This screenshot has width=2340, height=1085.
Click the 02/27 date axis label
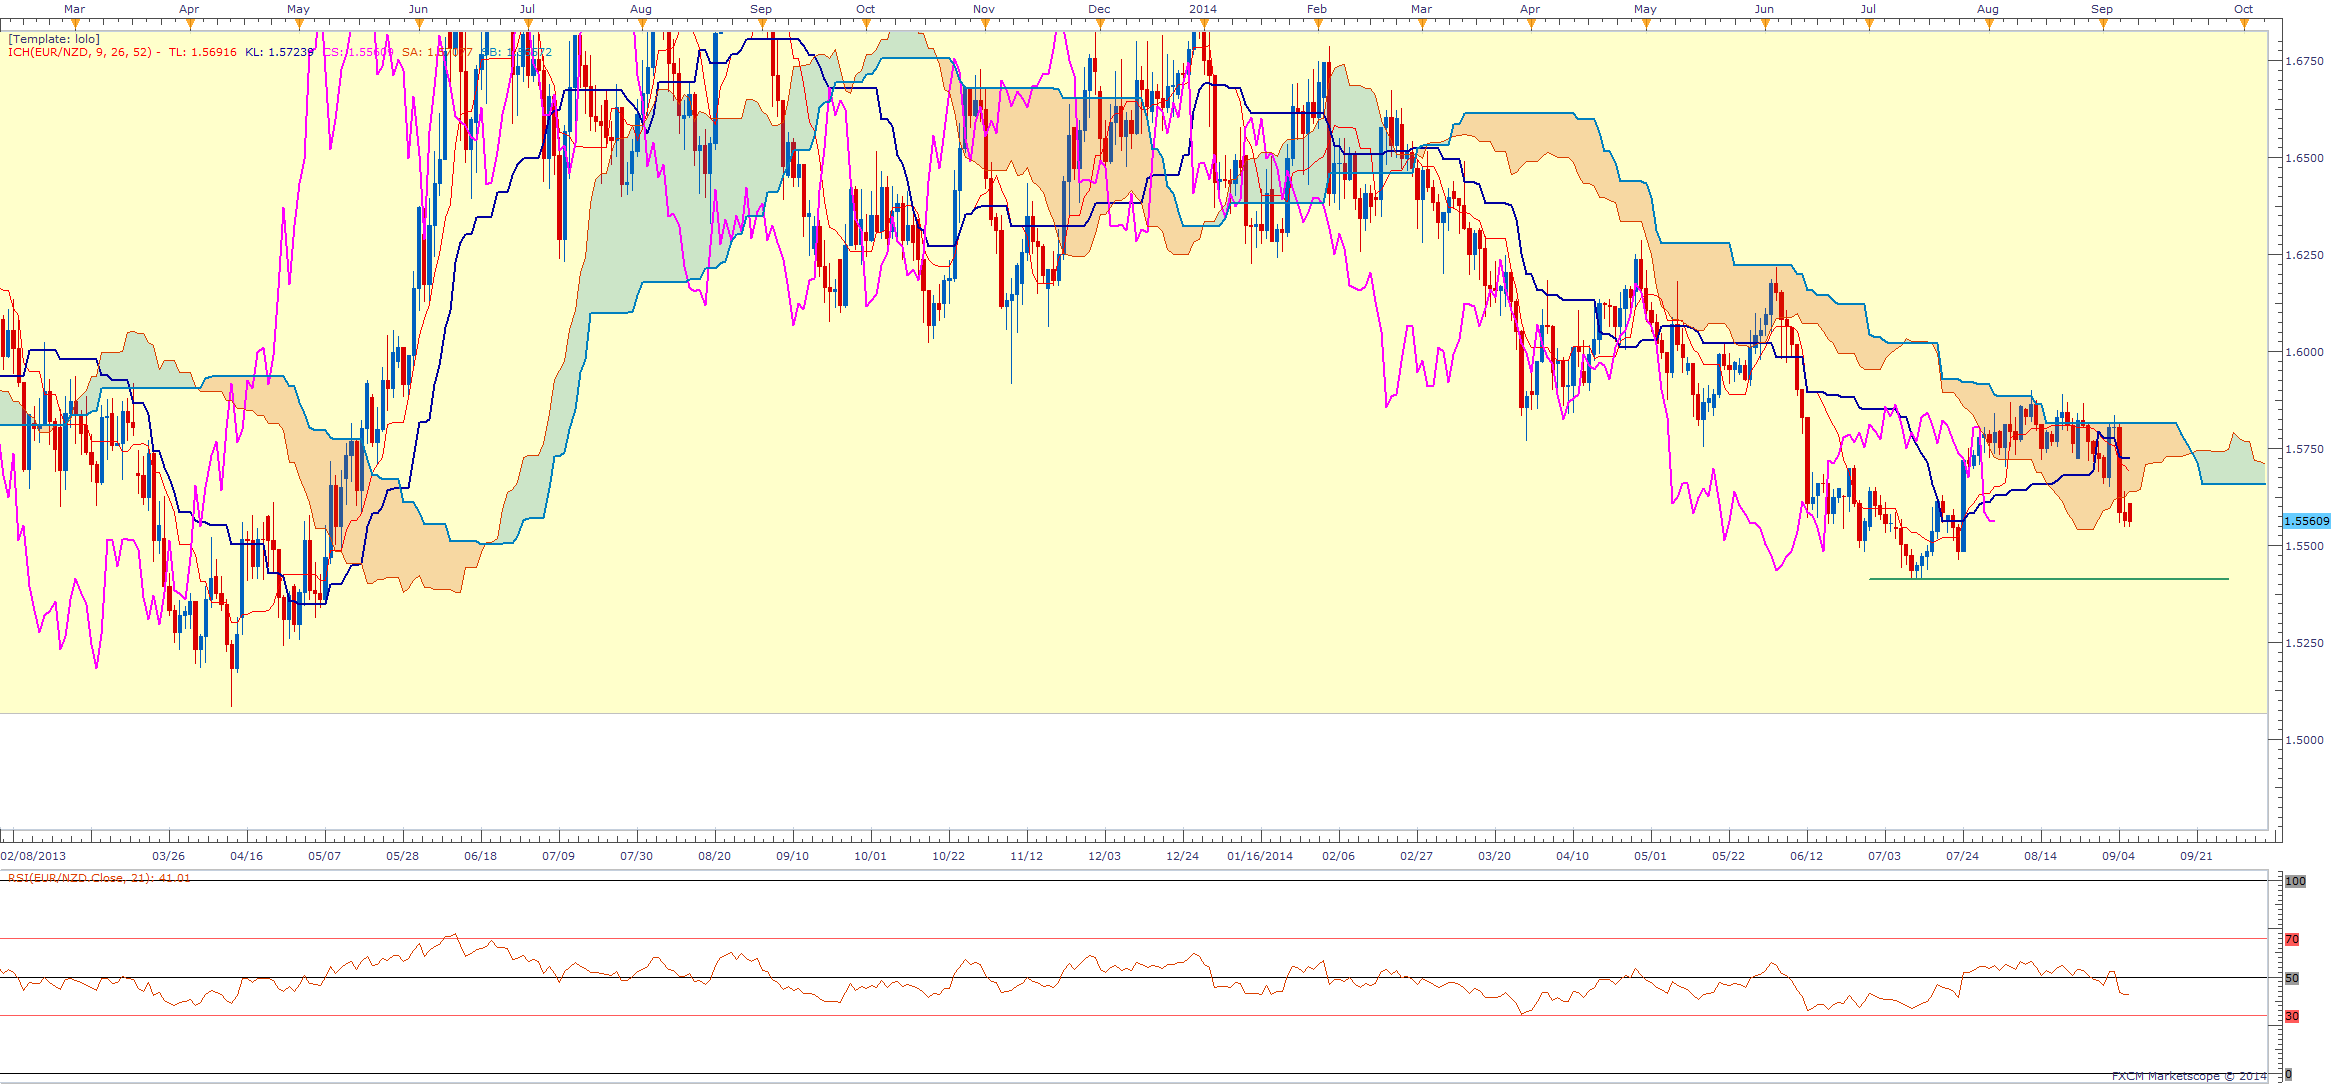point(1416,856)
